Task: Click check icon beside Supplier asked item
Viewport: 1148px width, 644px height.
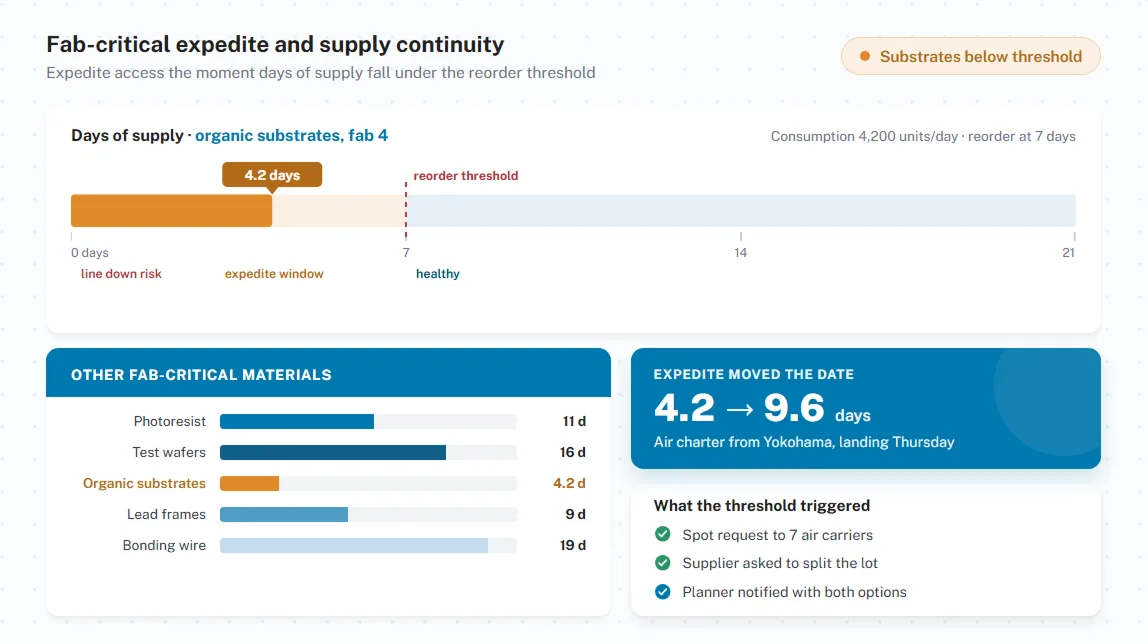Action: click(663, 563)
